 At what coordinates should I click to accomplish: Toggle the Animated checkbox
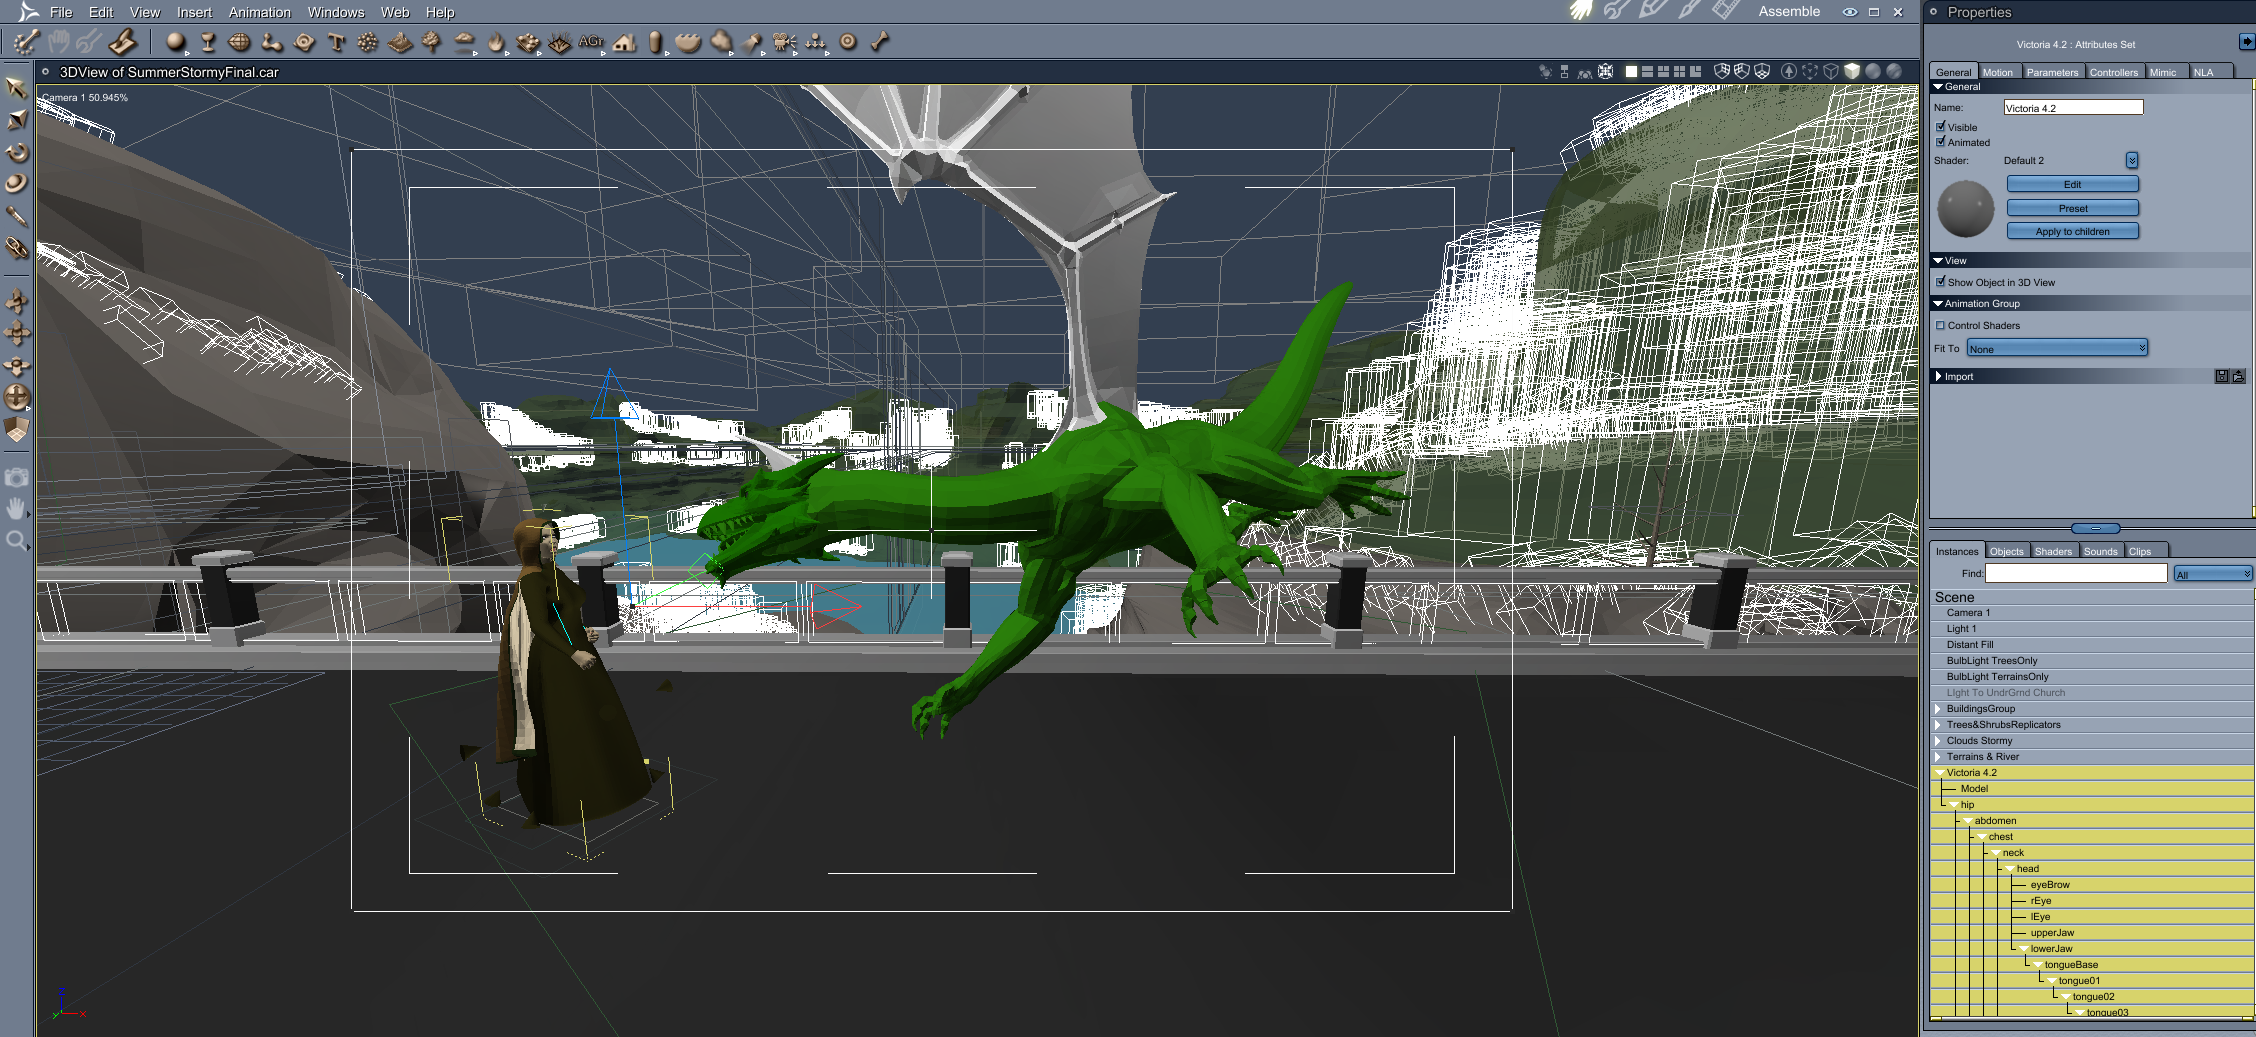(x=1941, y=142)
